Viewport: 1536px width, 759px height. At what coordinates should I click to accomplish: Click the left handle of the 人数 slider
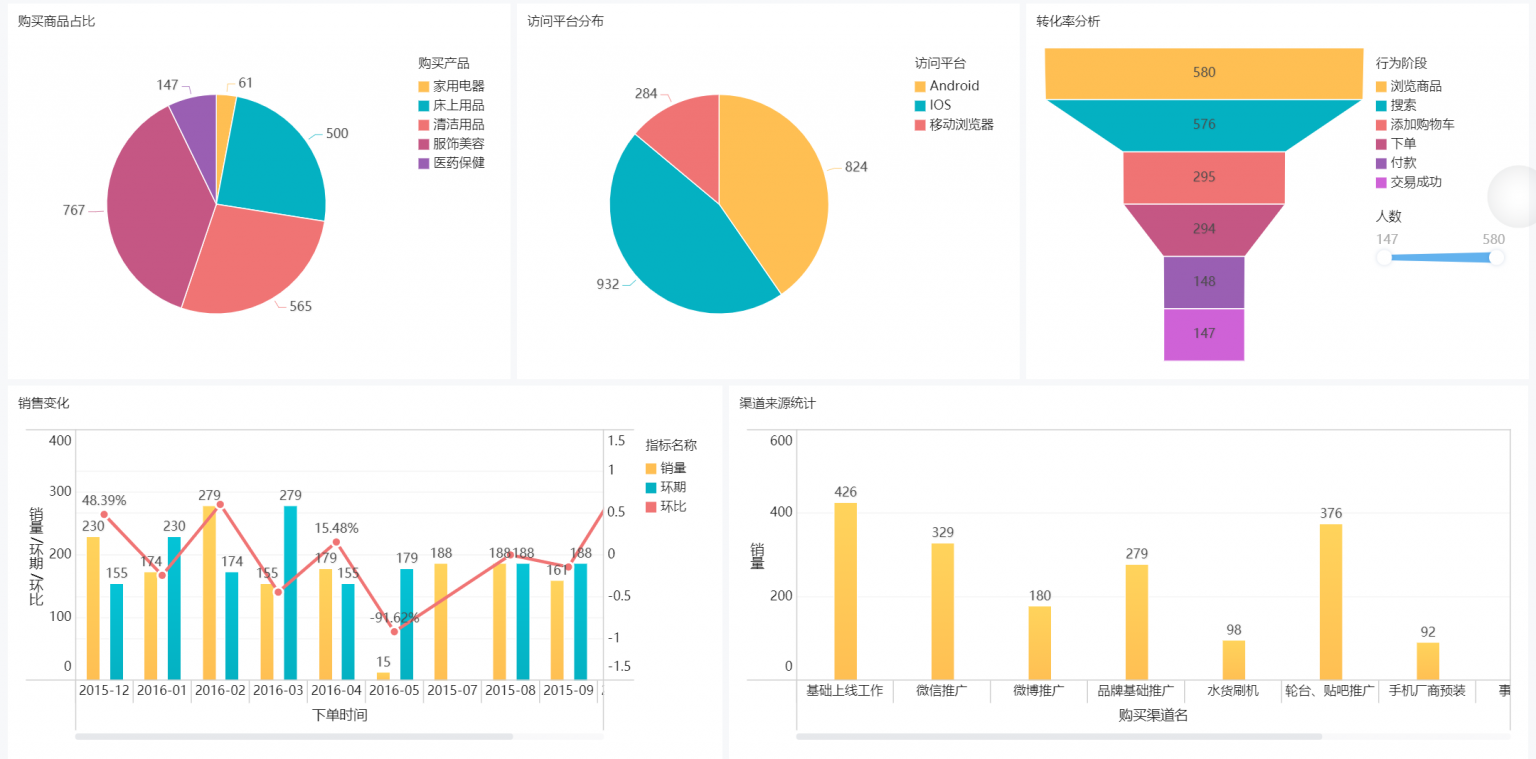pos(1383,257)
